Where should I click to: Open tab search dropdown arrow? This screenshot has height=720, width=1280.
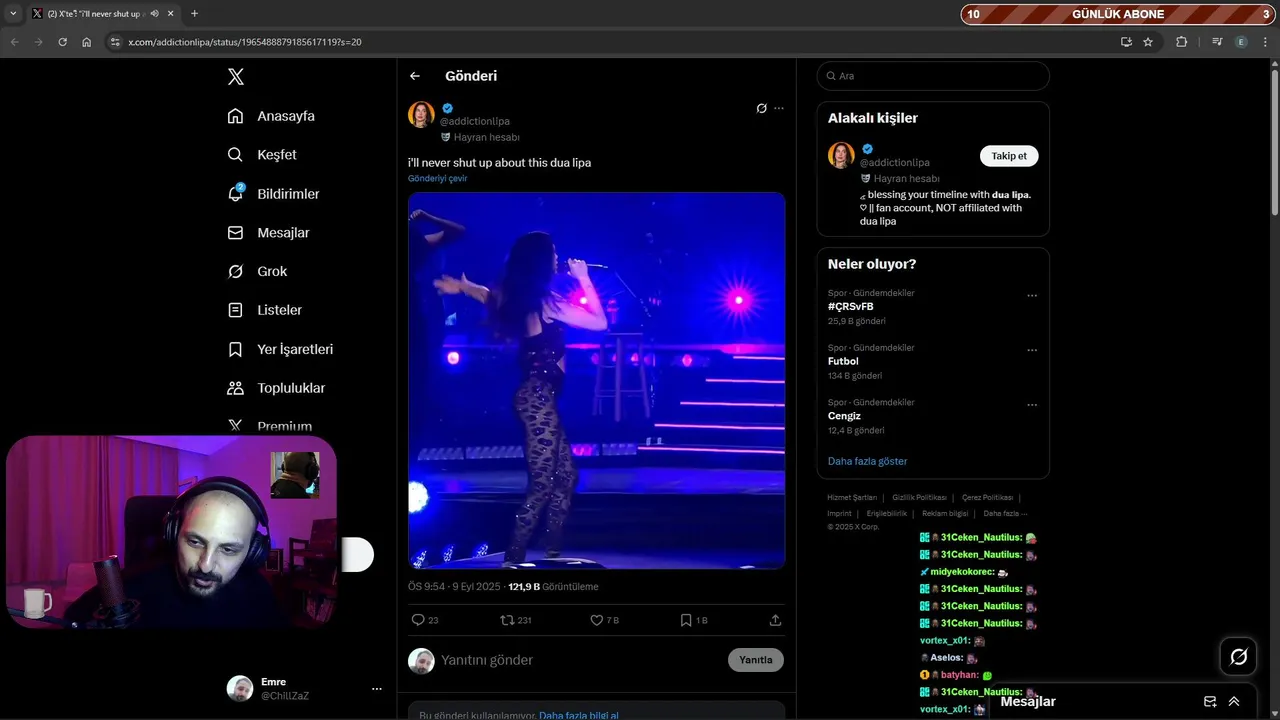pyautogui.click(x=13, y=14)
